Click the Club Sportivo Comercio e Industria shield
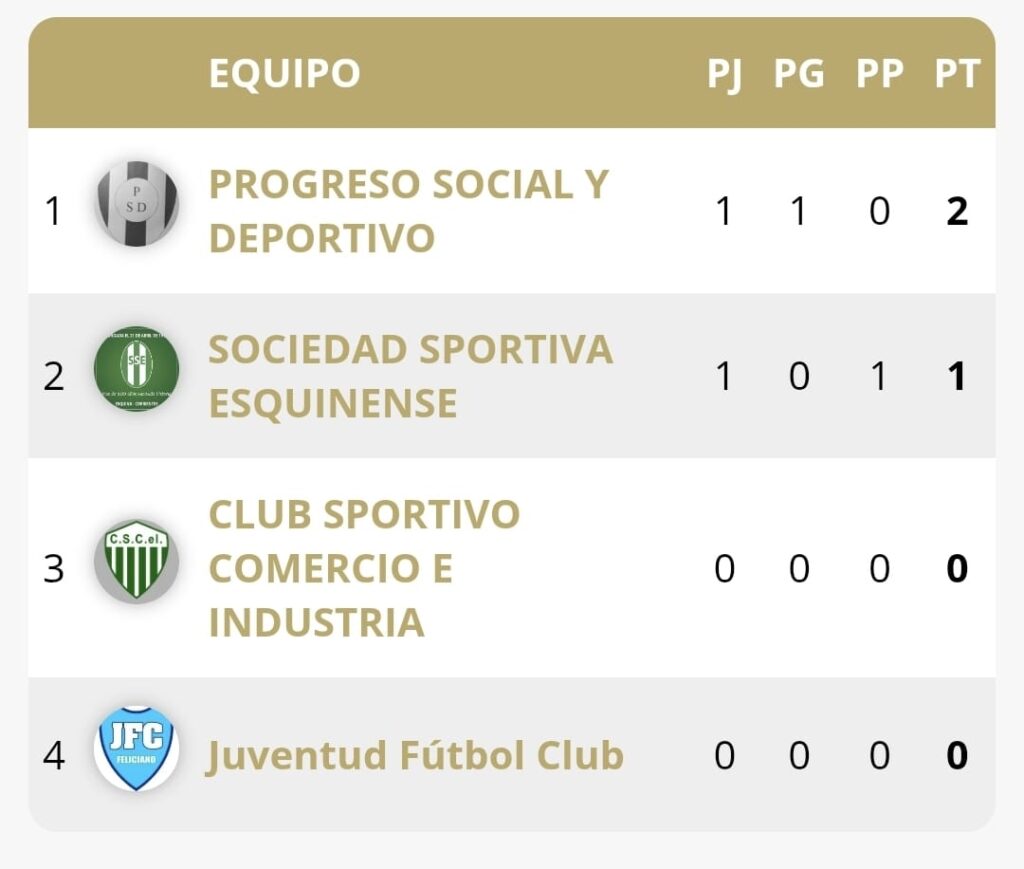Screen dimensions: 1024x869 point(137,560)
